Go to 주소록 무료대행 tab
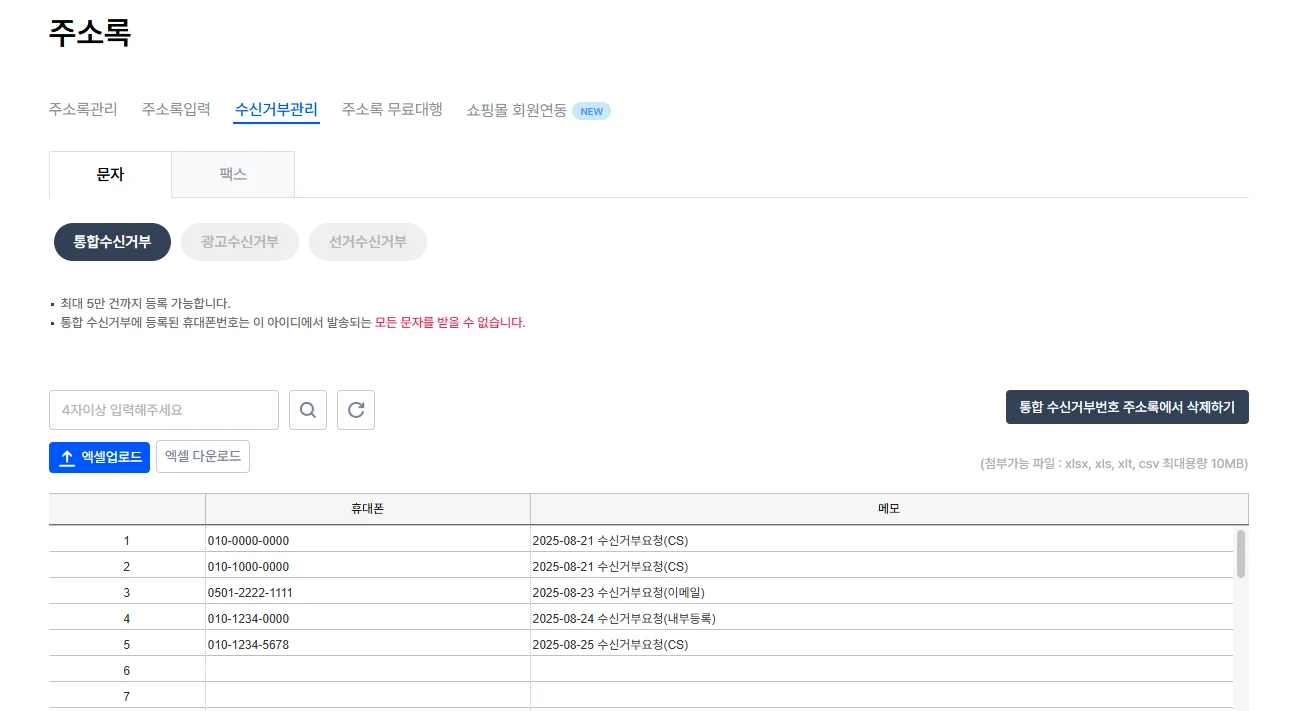This screenshot has height=711, width=1295. [392, 109]
